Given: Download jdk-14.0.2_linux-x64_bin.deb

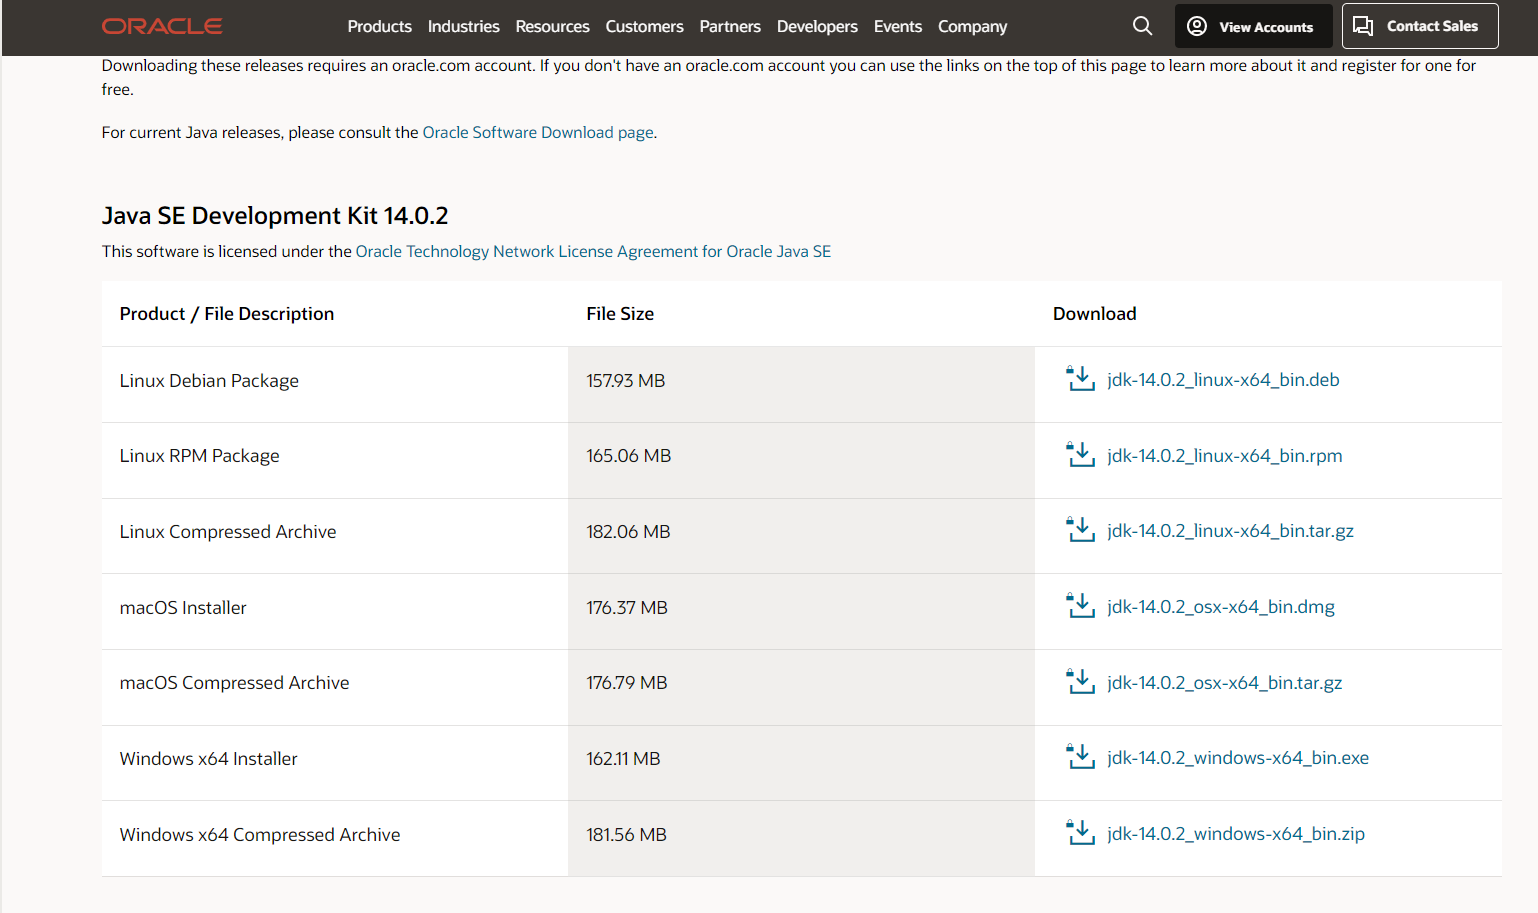Looking at the screenshot, I should [1223, 380].
